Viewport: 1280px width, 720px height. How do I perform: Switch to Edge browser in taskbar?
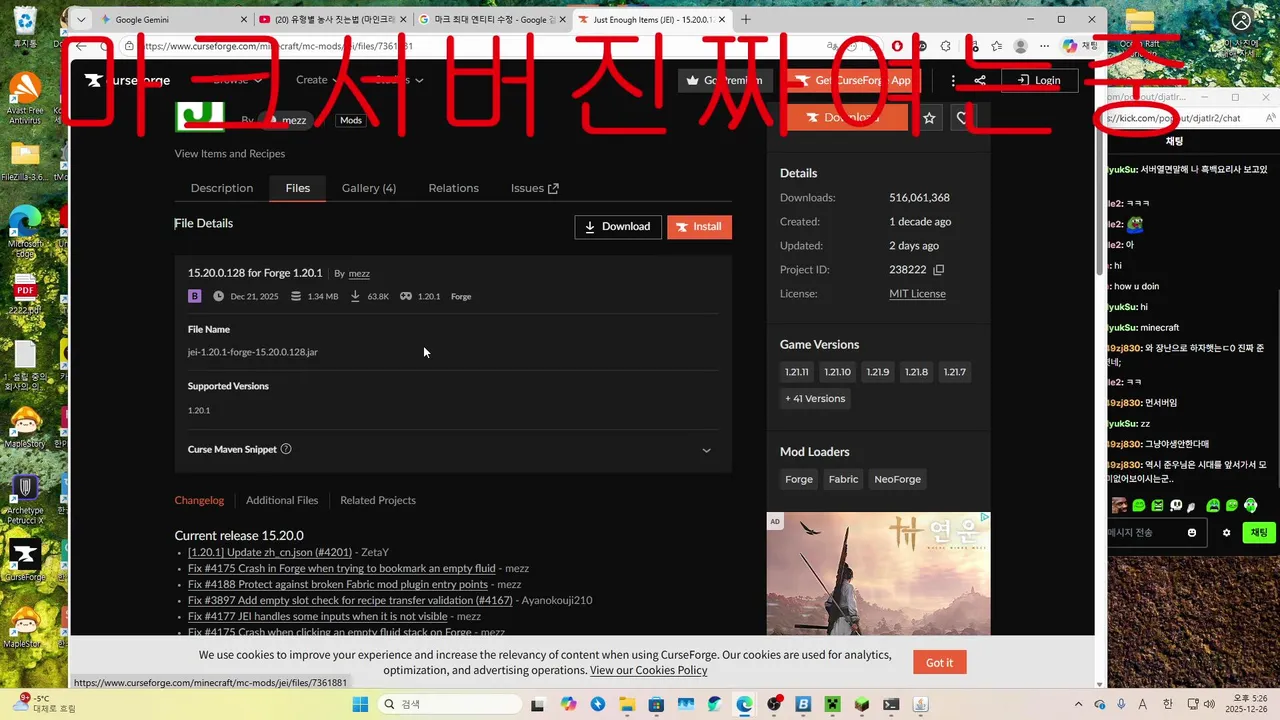click(x=744, y=704)
